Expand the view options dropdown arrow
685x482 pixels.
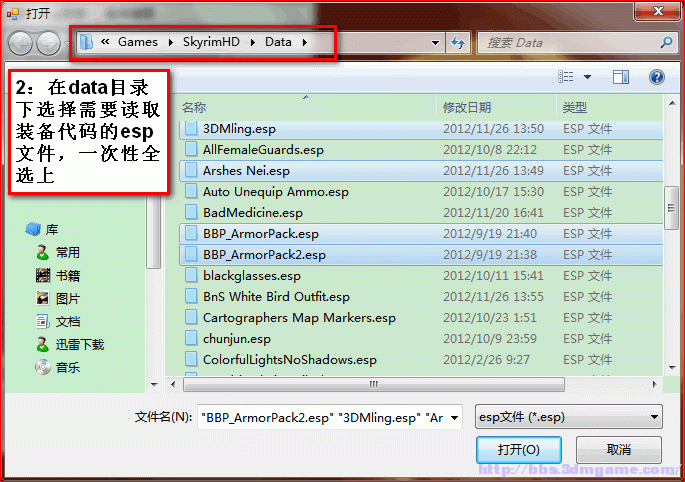588,77
